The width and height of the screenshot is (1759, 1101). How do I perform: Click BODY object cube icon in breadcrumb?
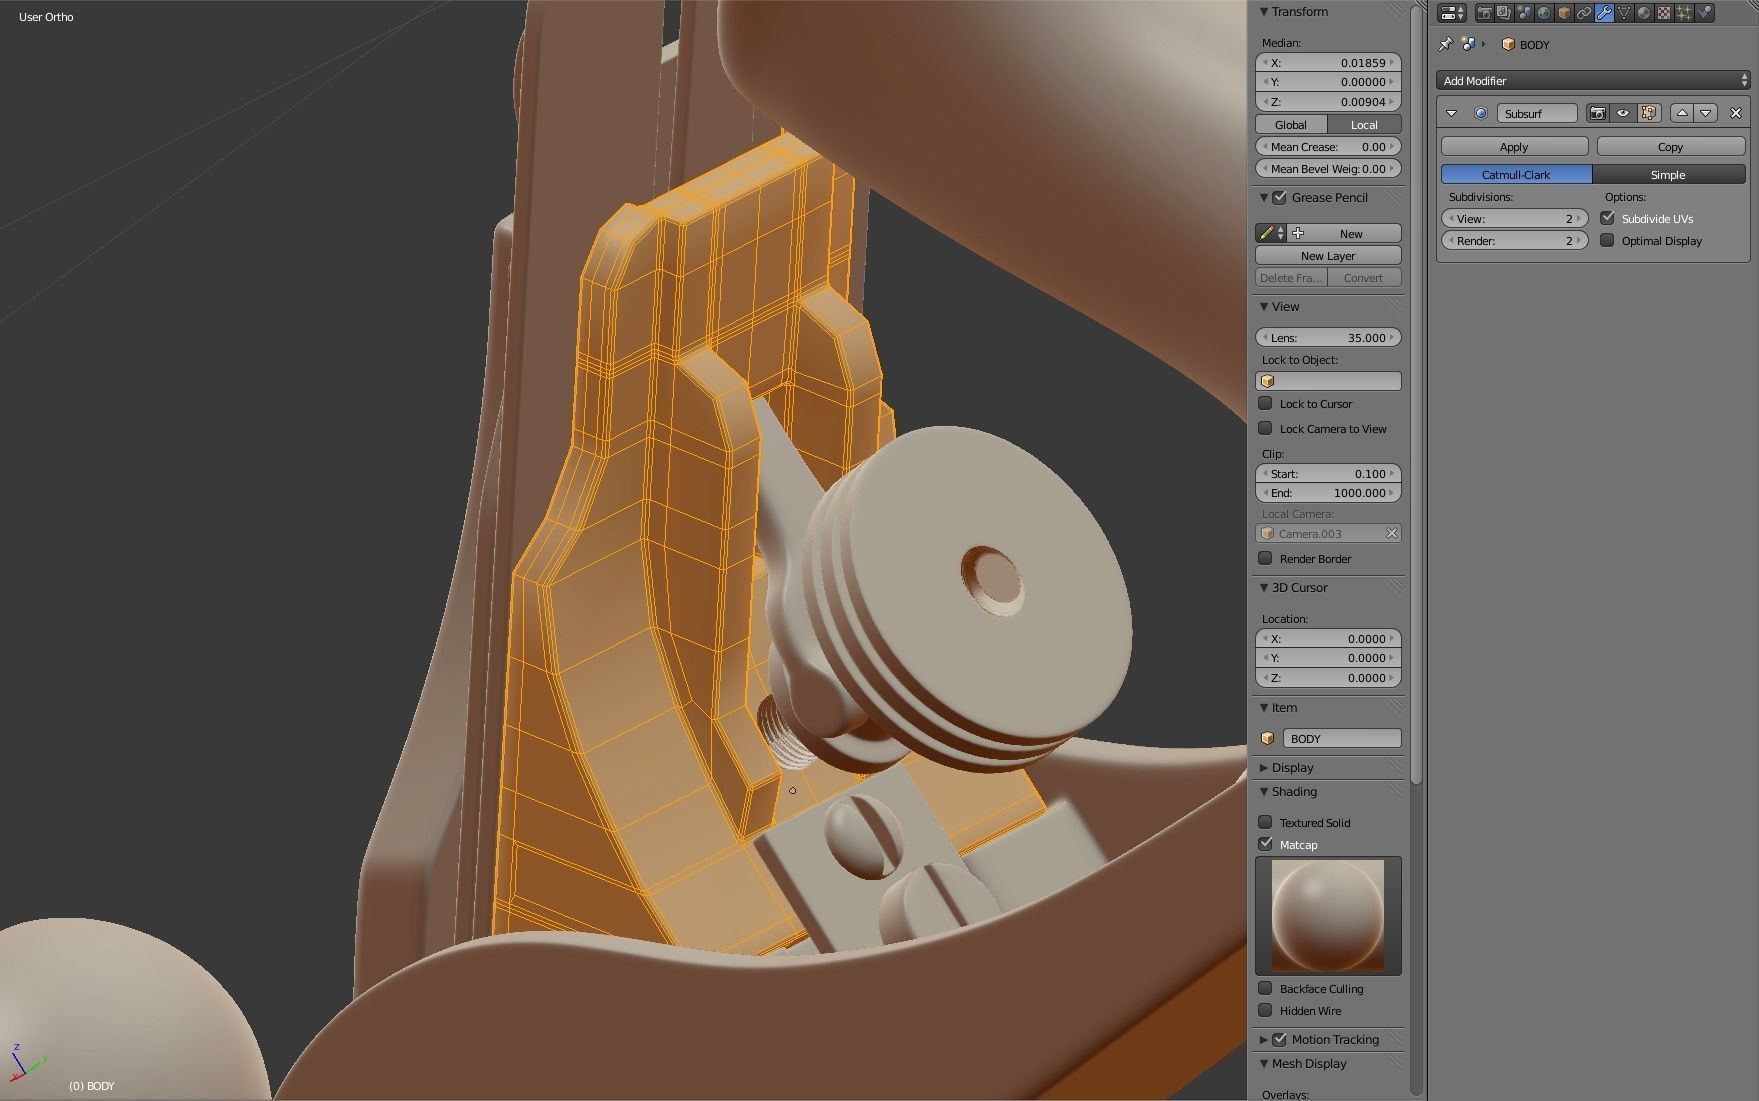coord(1508,44)
